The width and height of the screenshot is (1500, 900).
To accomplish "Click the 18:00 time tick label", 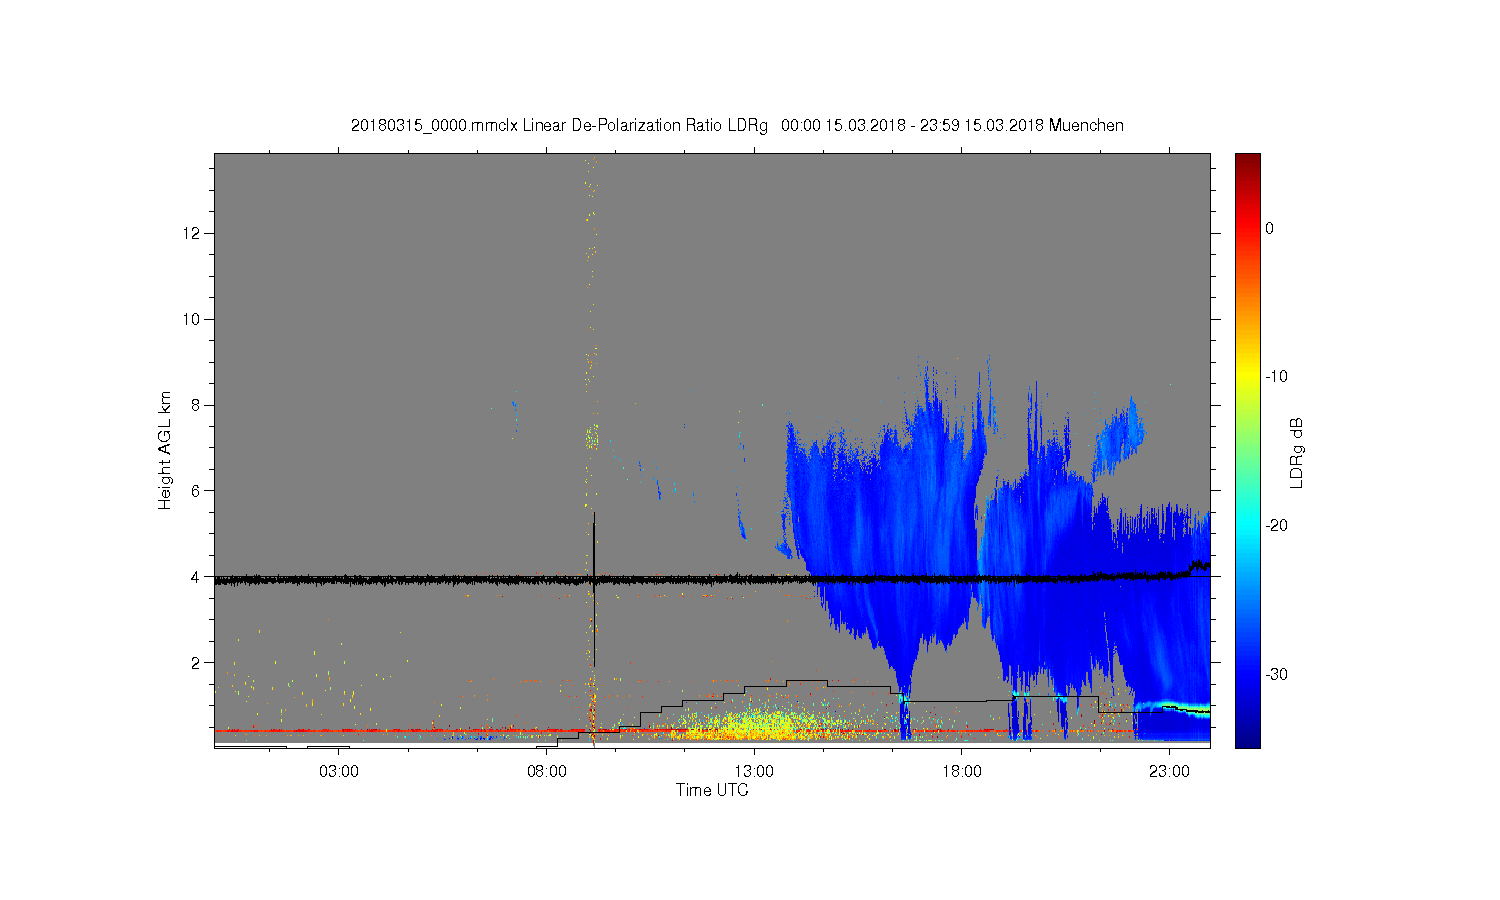I will point(962,771).
